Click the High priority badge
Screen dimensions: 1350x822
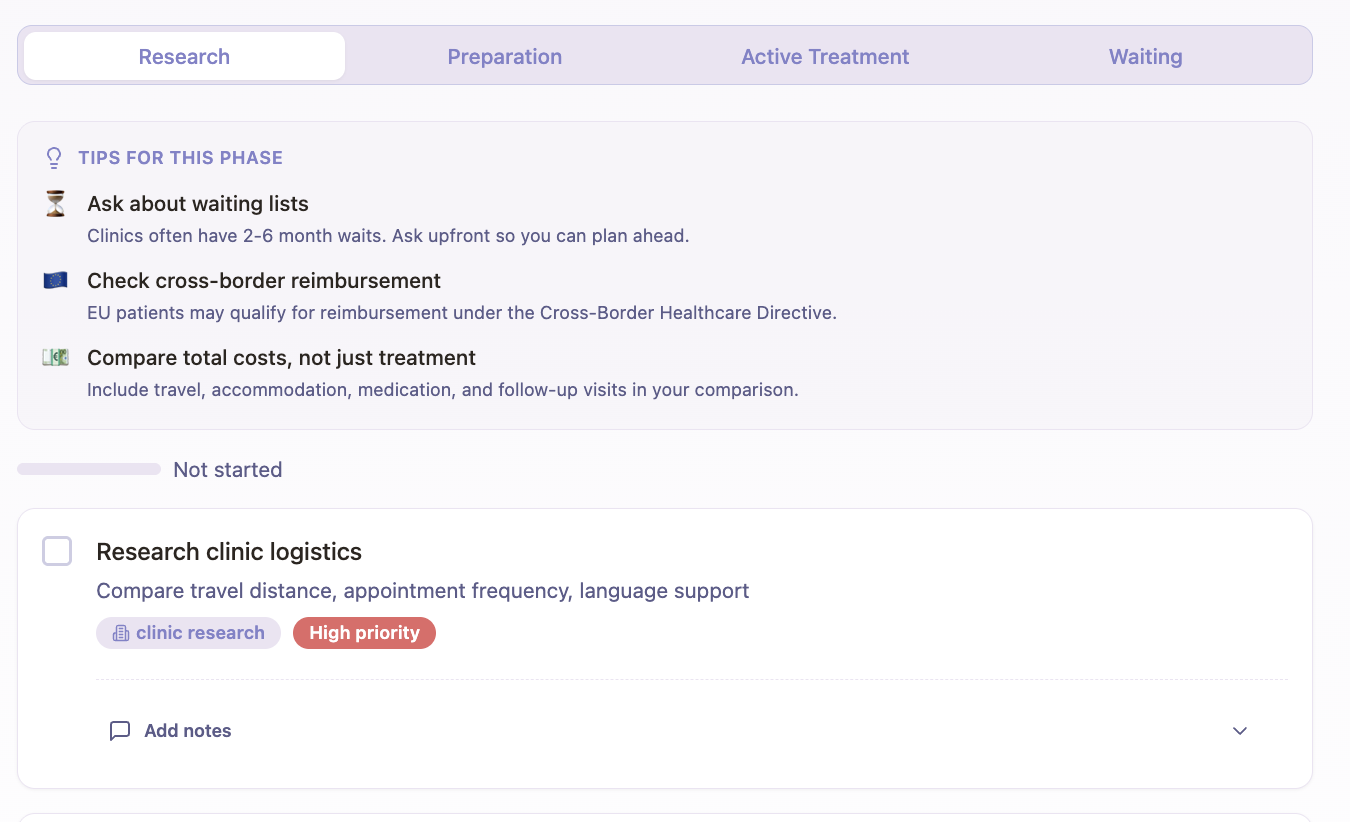coord(364,632)
